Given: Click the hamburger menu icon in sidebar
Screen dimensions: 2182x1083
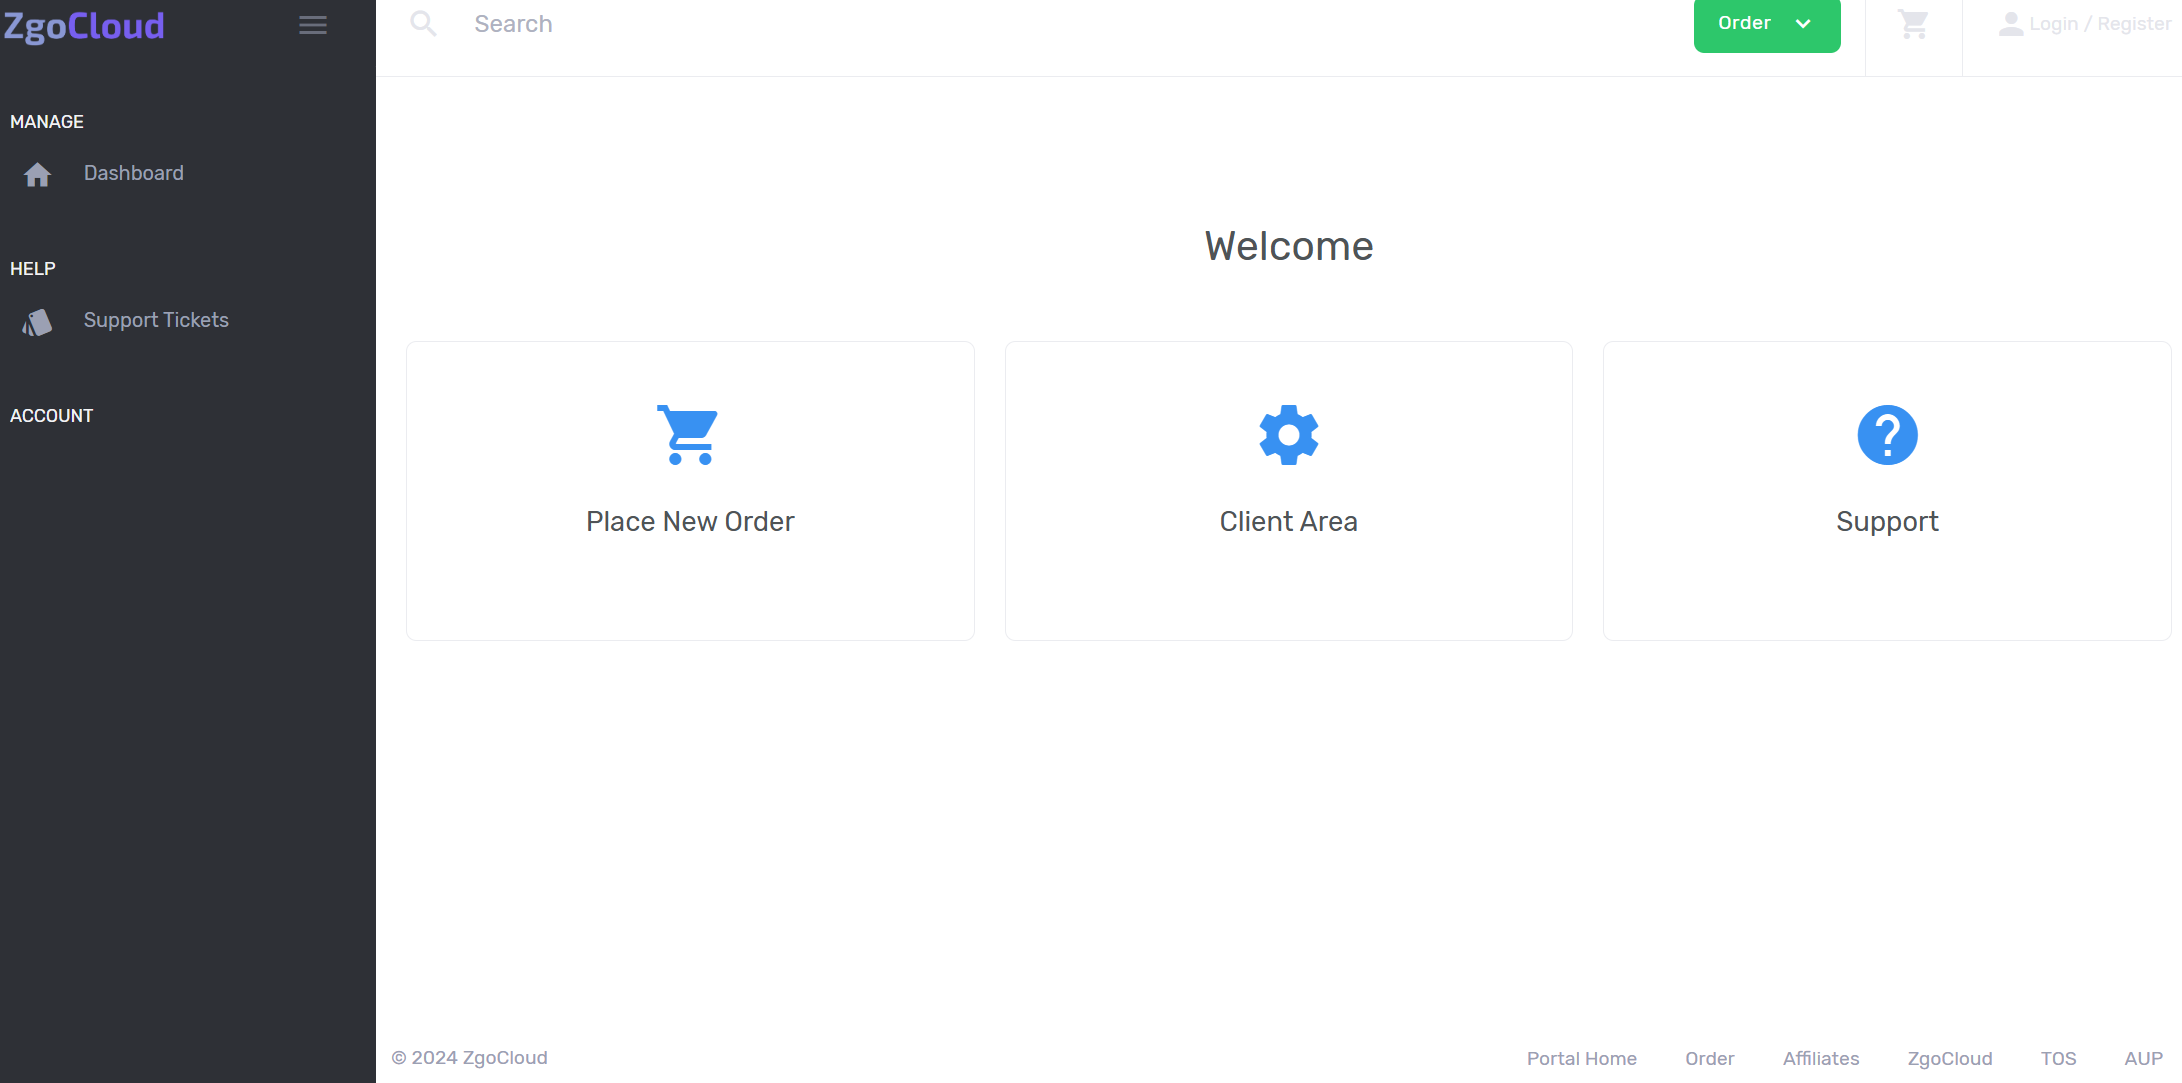Looking at the screenshot, I should 313,25.
